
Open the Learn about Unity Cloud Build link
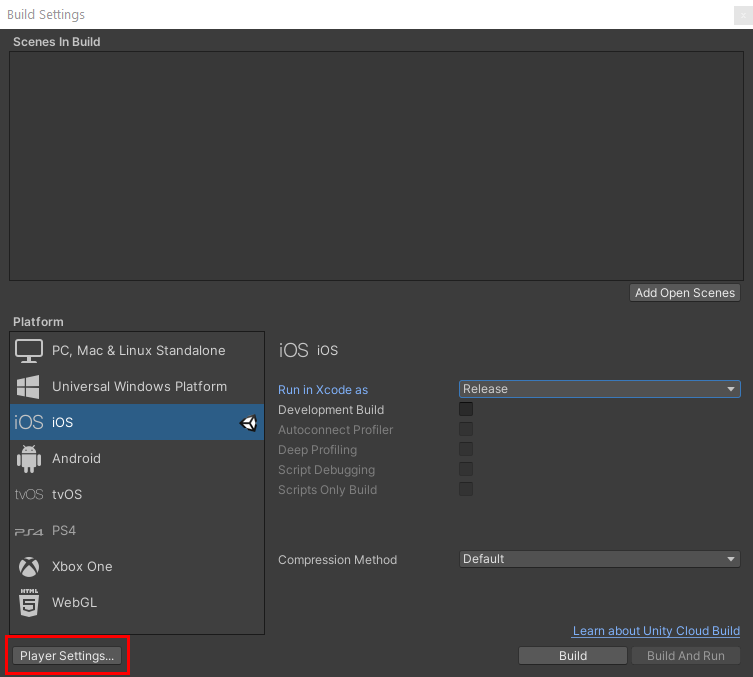coord(656,631)
